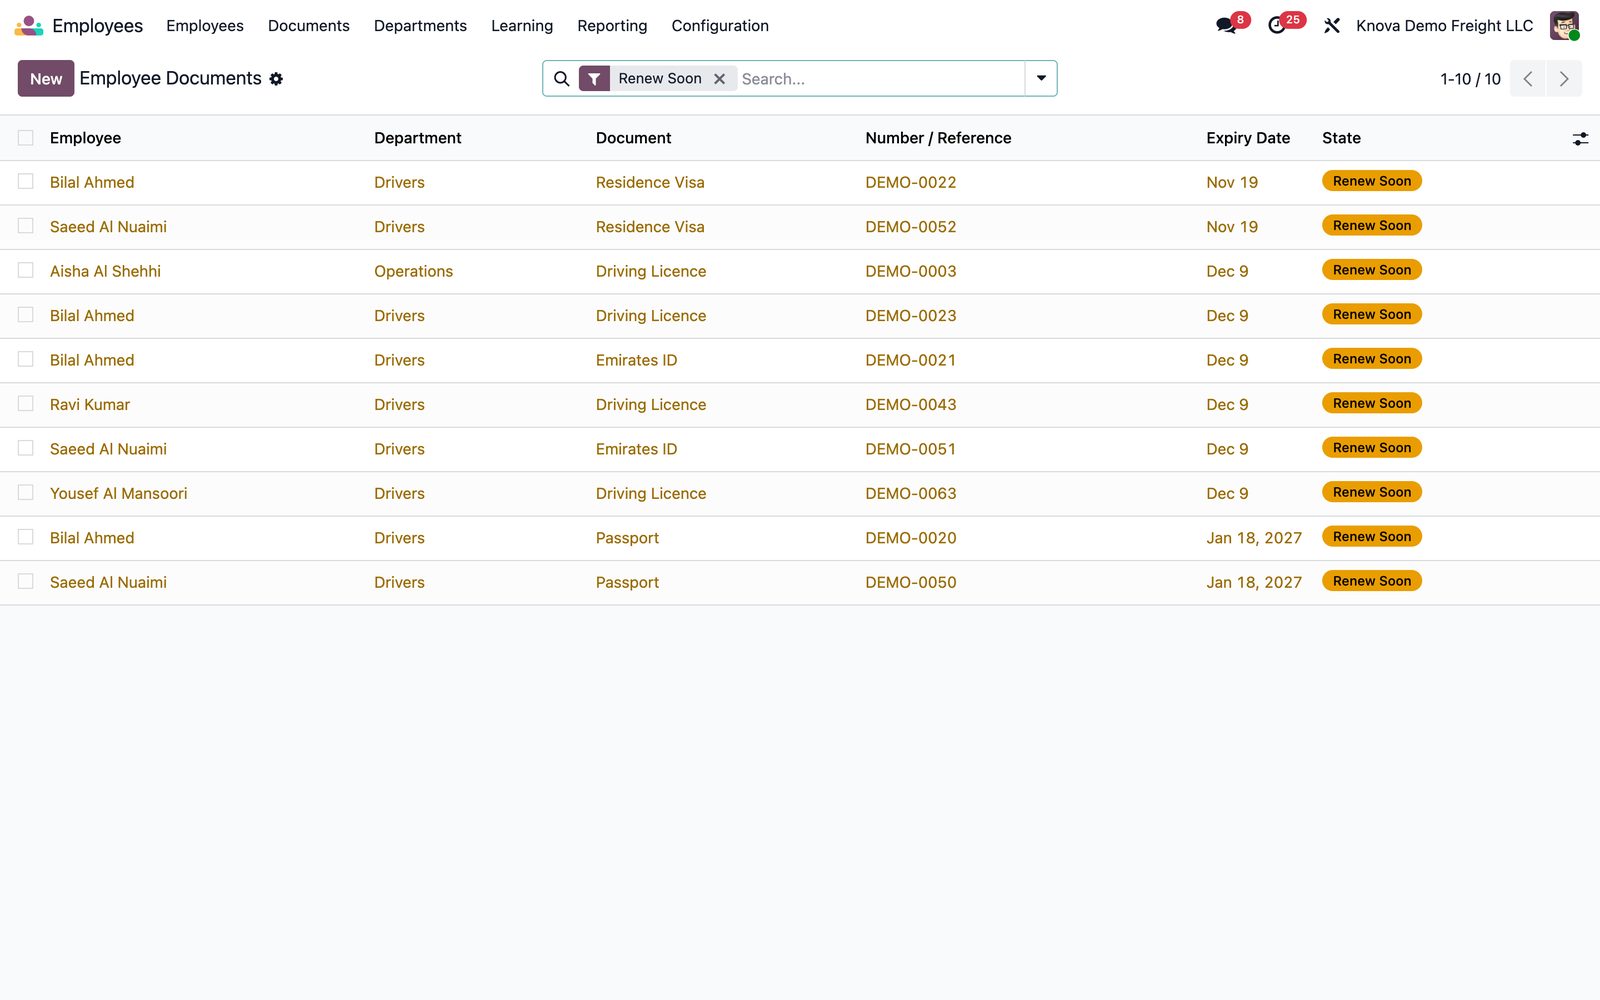Click the New button
Image resolution: width=1600 pixels, height=1000 pixels.
(x=46, y=79)
